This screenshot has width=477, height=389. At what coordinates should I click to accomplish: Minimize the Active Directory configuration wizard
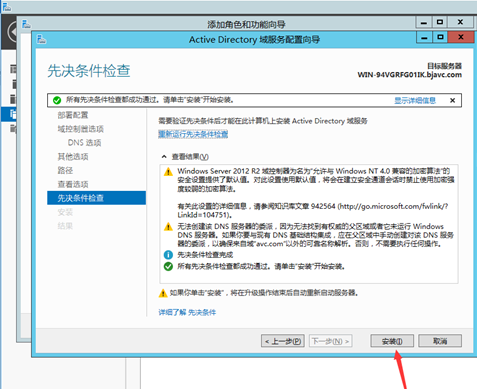(x=424, y=37)
